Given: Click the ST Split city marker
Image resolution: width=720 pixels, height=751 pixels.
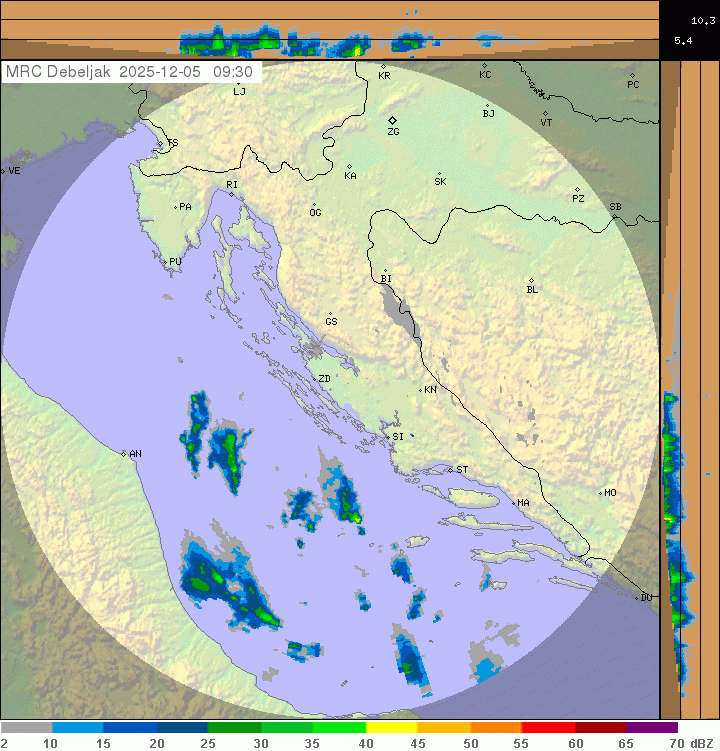Looking at the screenshot, I should click(450, 470).
